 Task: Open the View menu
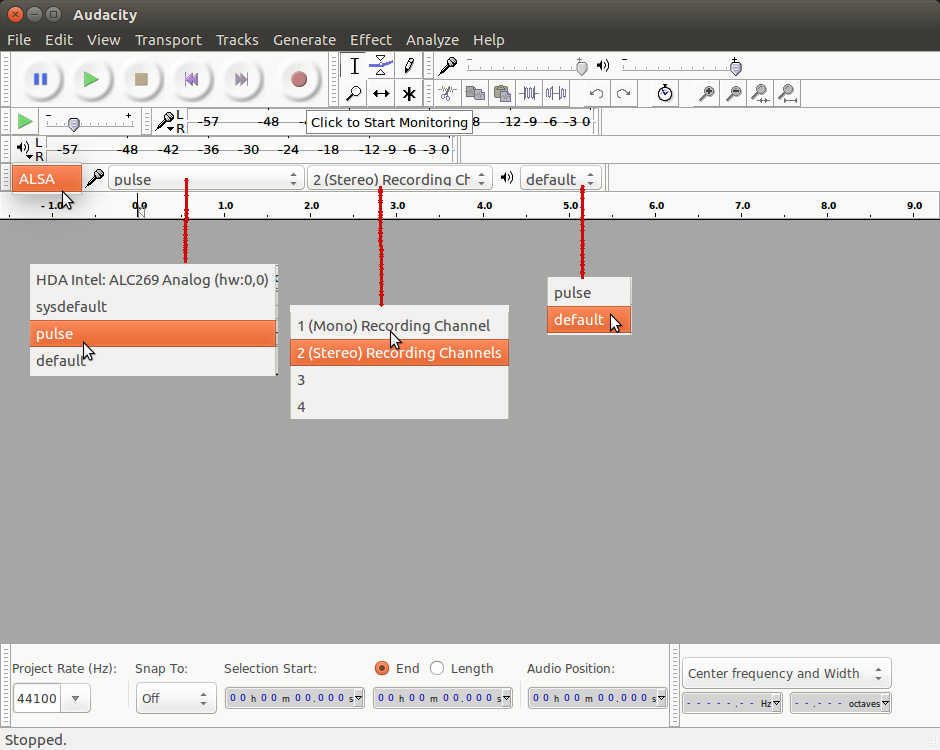coord(103,40)
